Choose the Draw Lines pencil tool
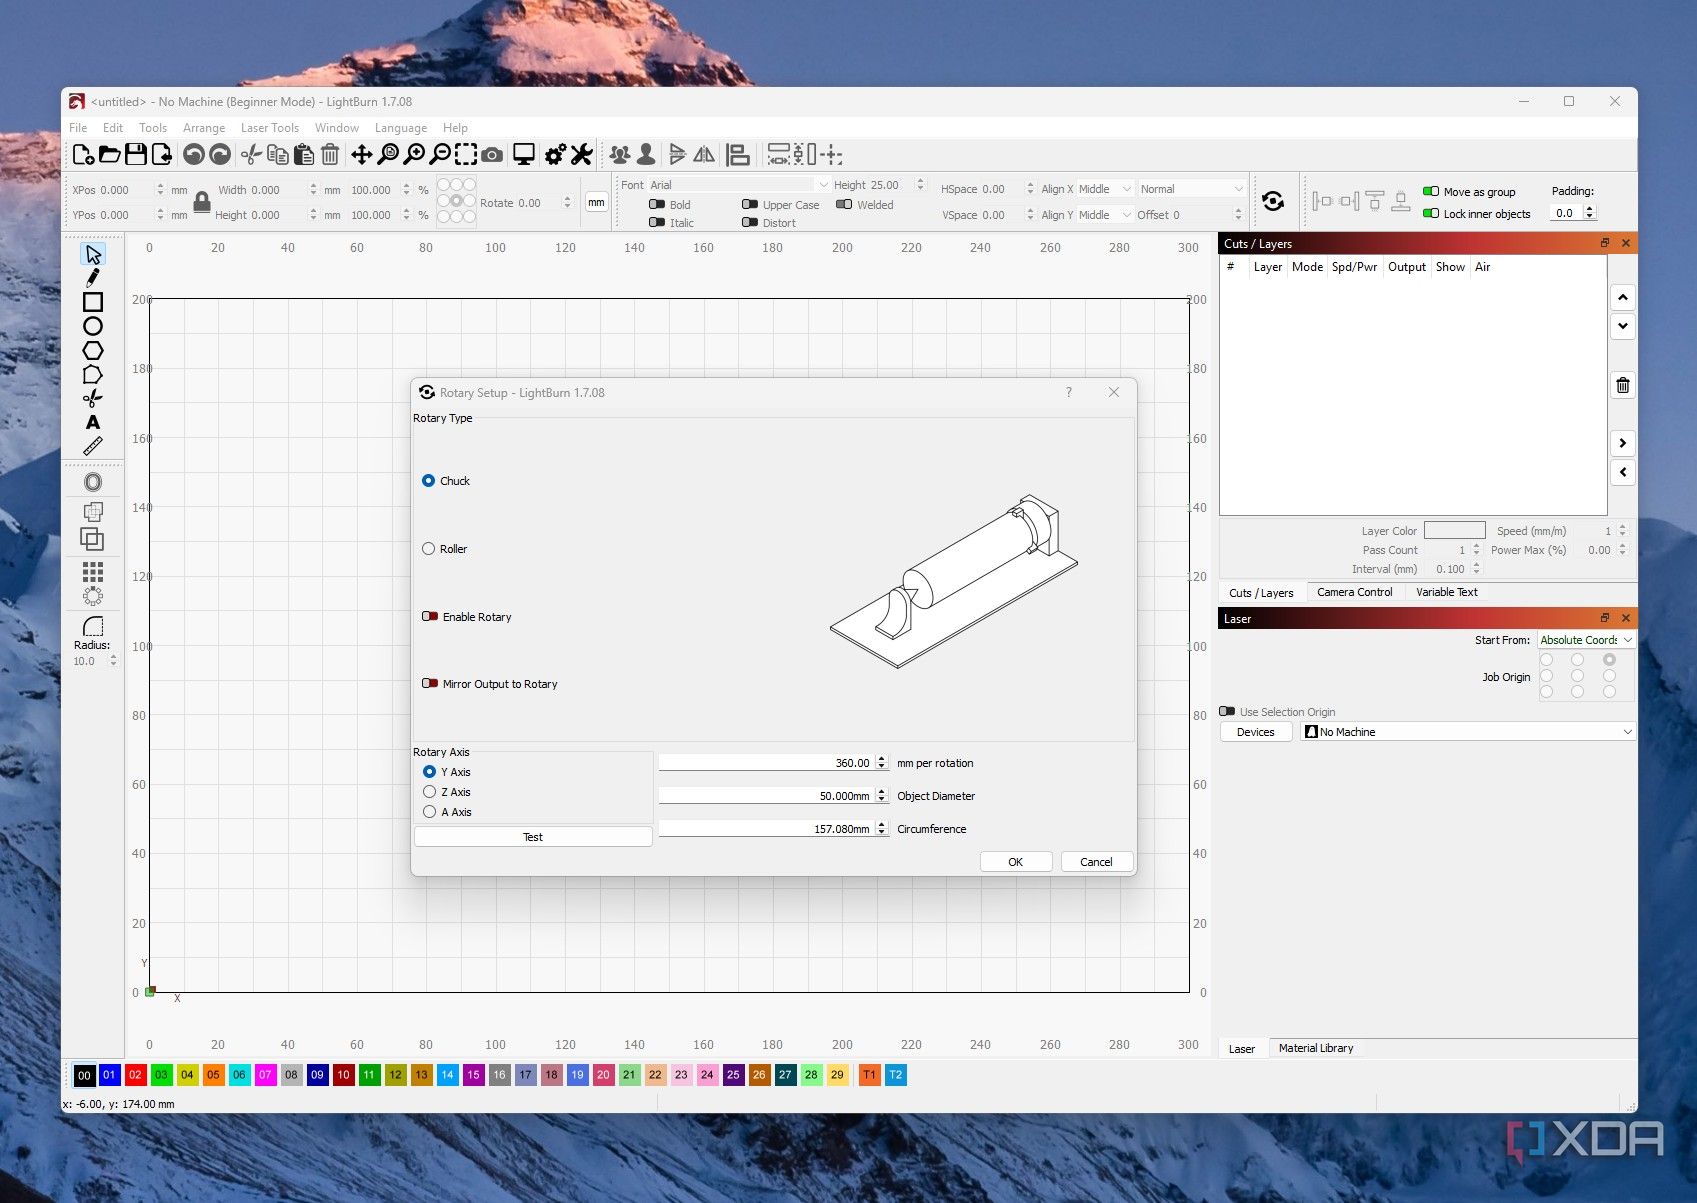 [x=93, y=278]
